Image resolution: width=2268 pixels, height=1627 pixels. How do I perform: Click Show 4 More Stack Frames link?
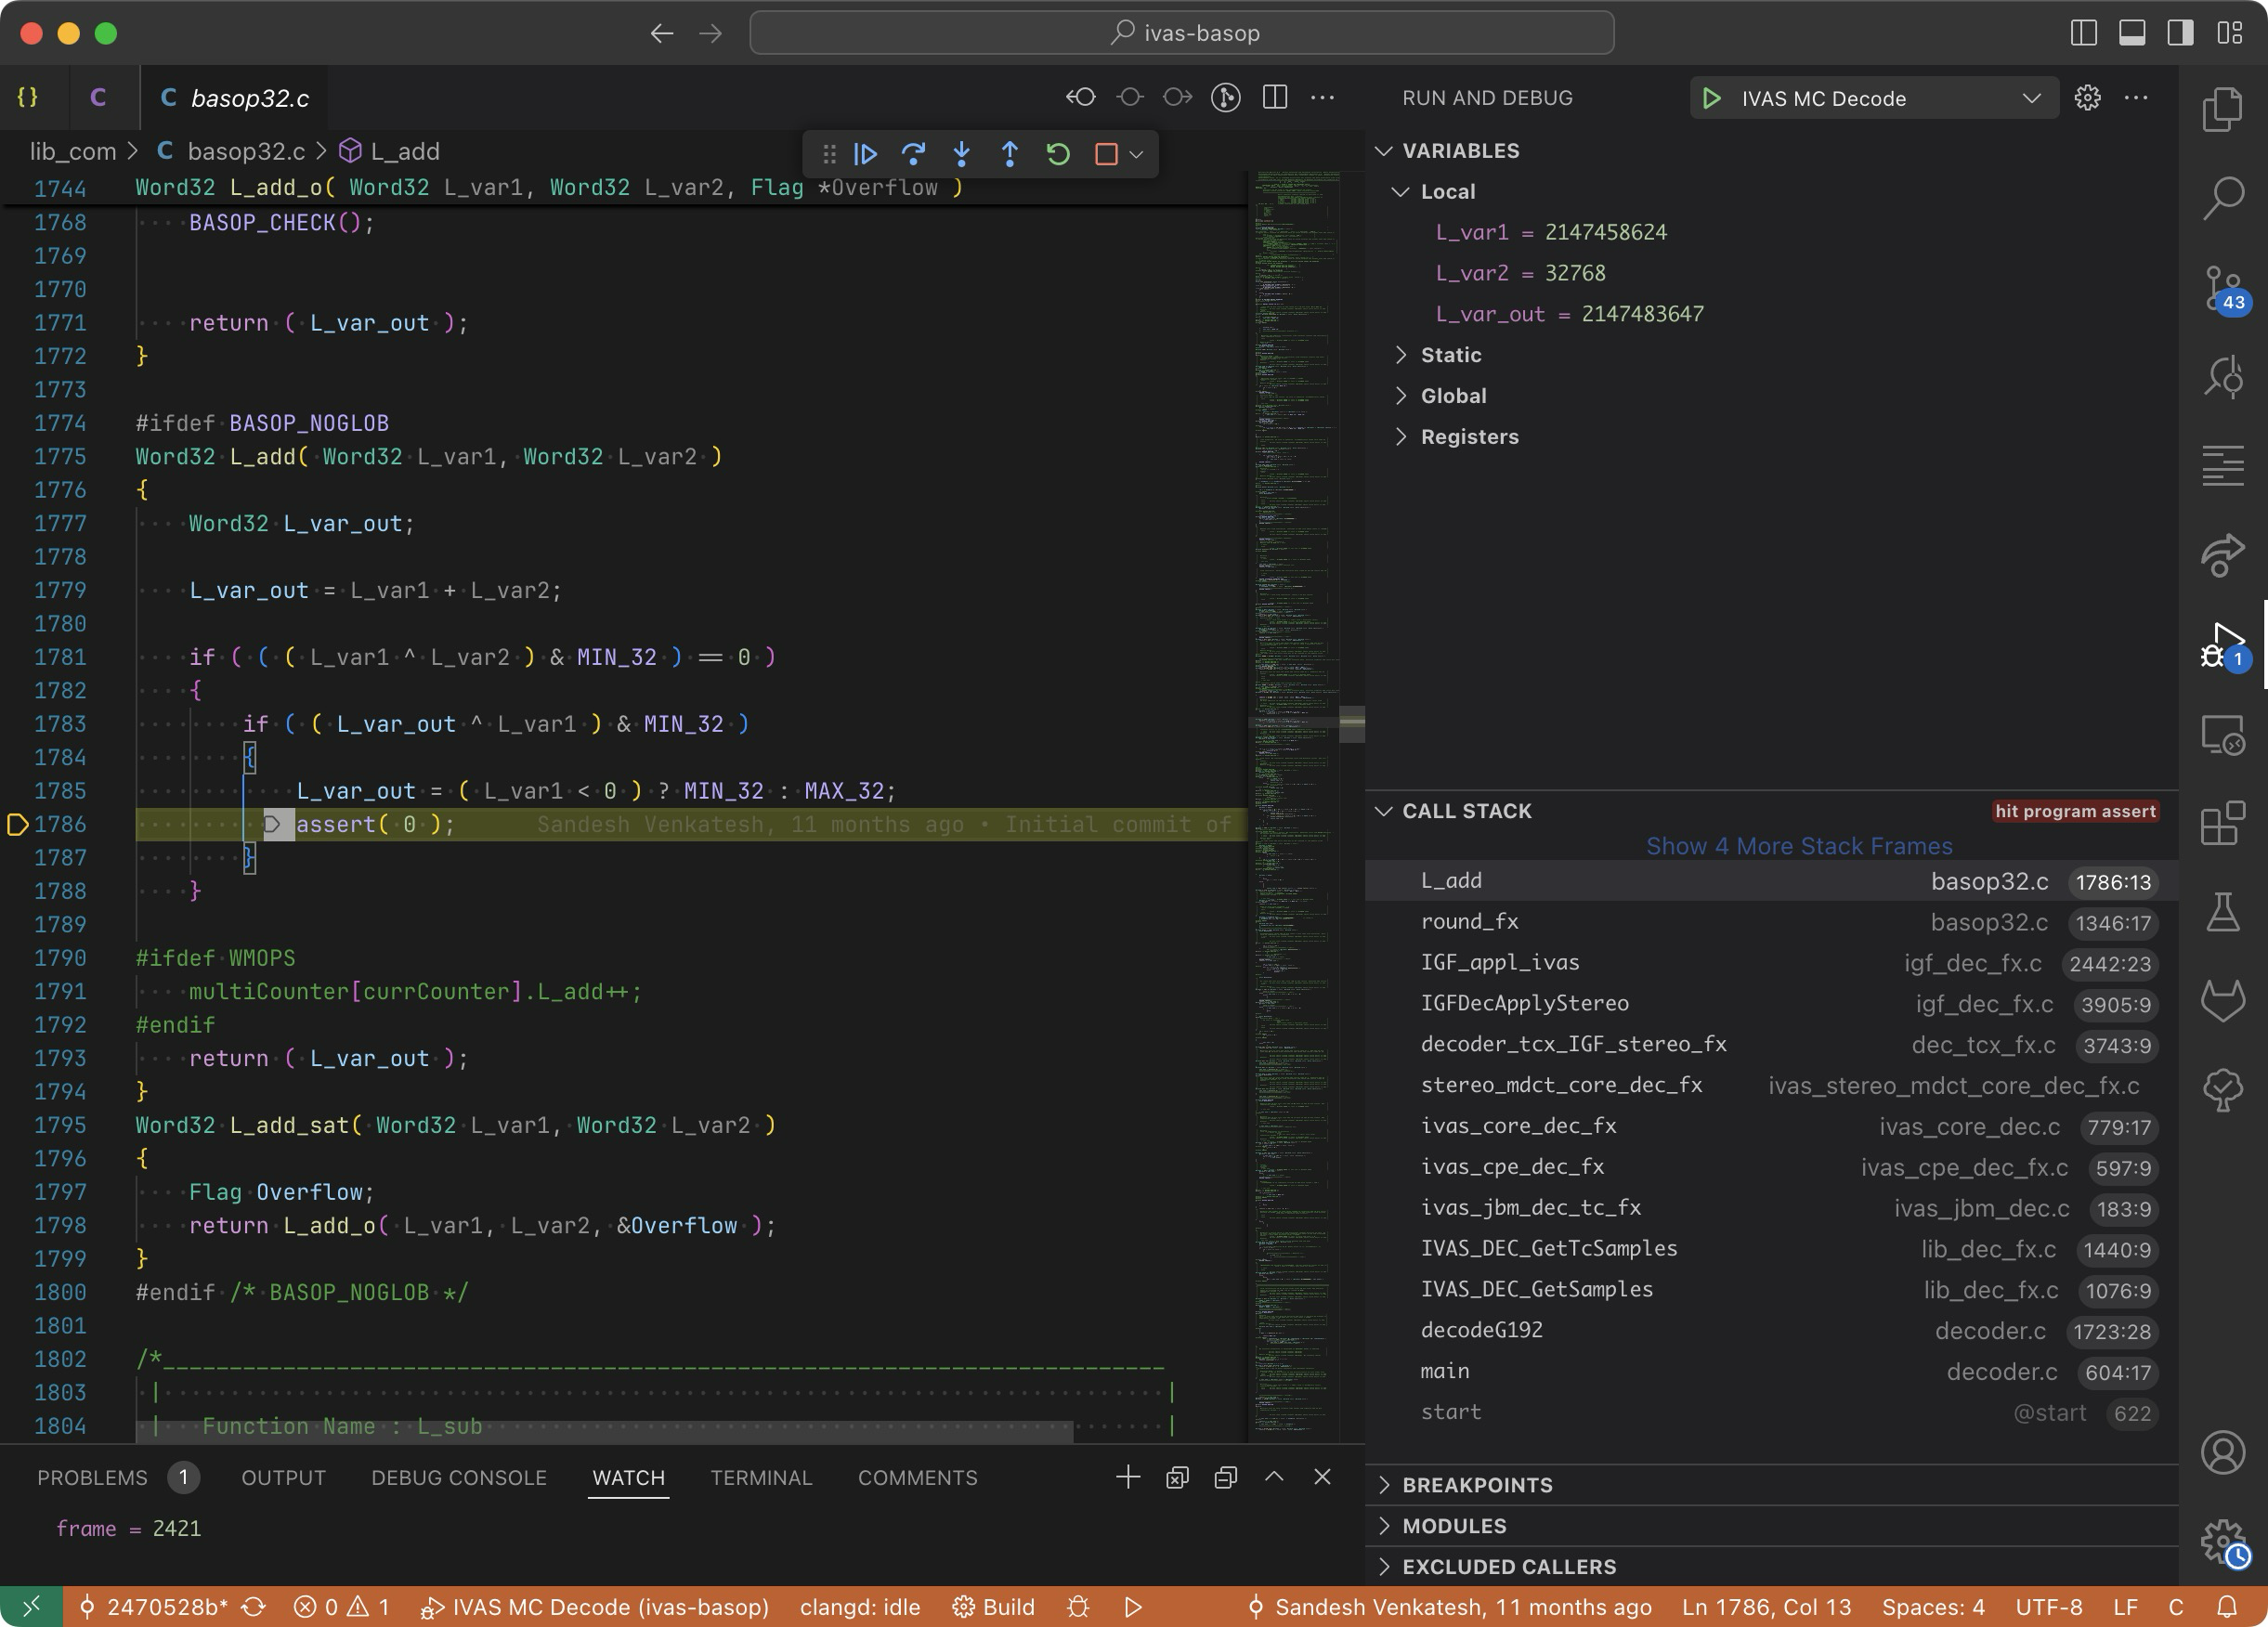point(1798,846)
